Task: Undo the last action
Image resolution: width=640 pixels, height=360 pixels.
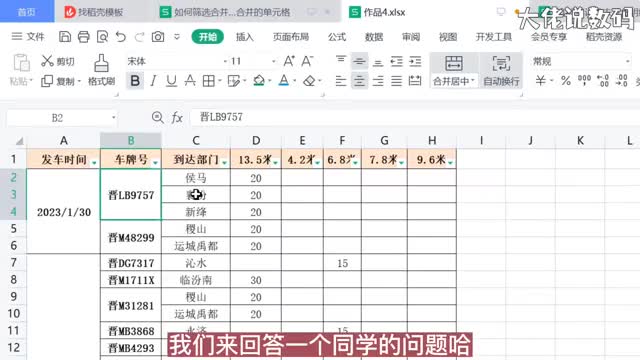Action: coord(121,37)
